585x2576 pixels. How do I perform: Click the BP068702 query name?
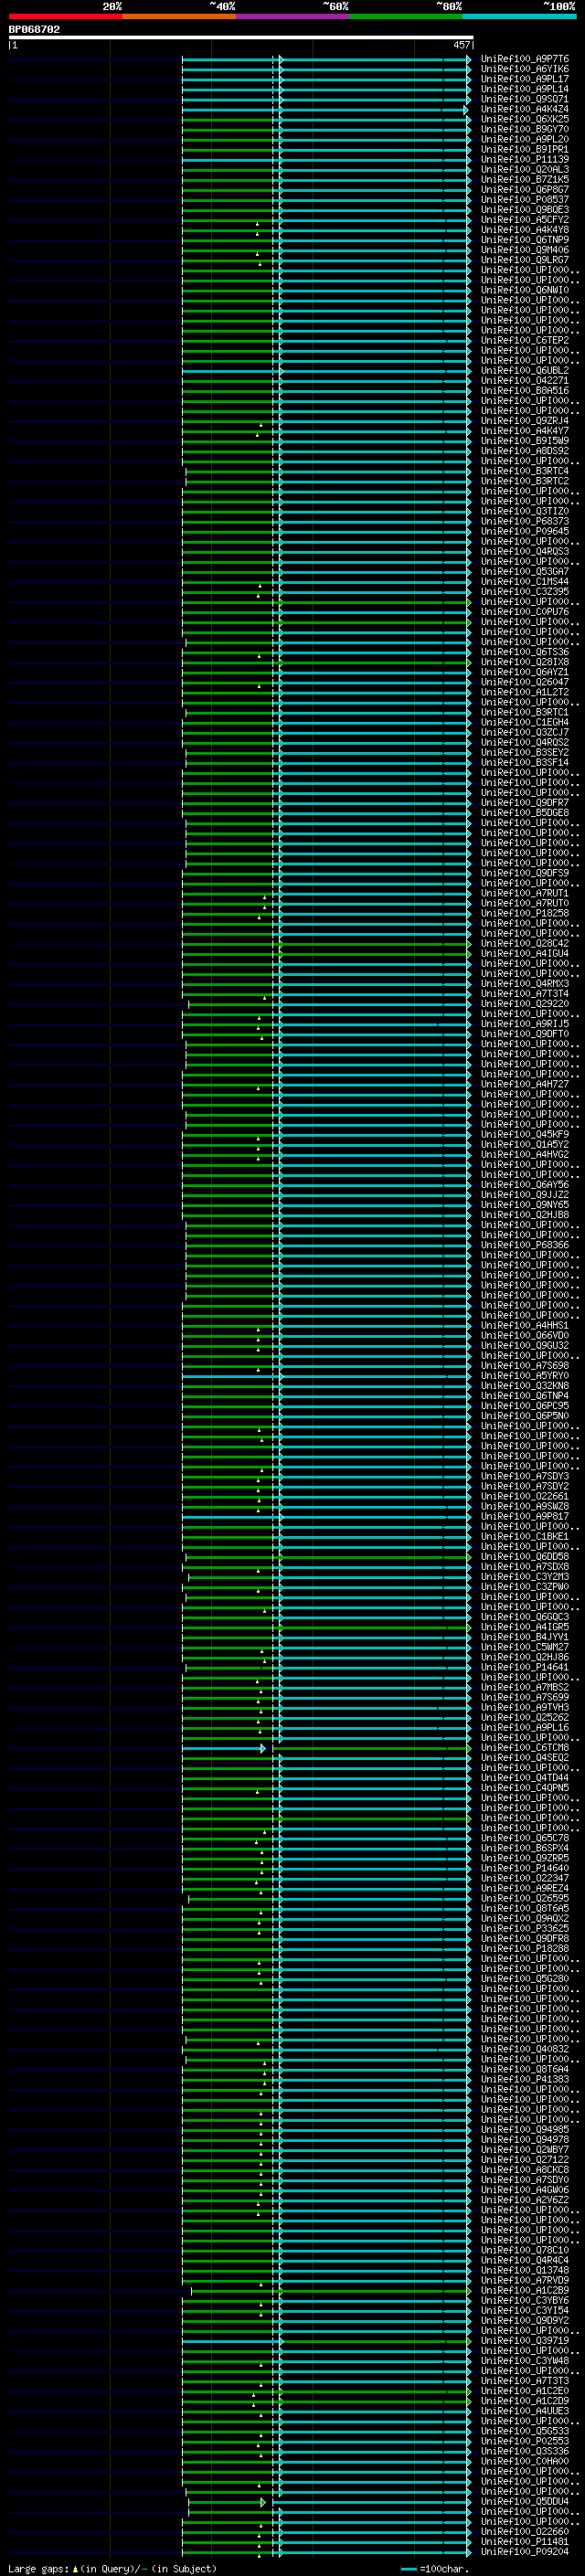pyautogui.click(x=34, y=30)
